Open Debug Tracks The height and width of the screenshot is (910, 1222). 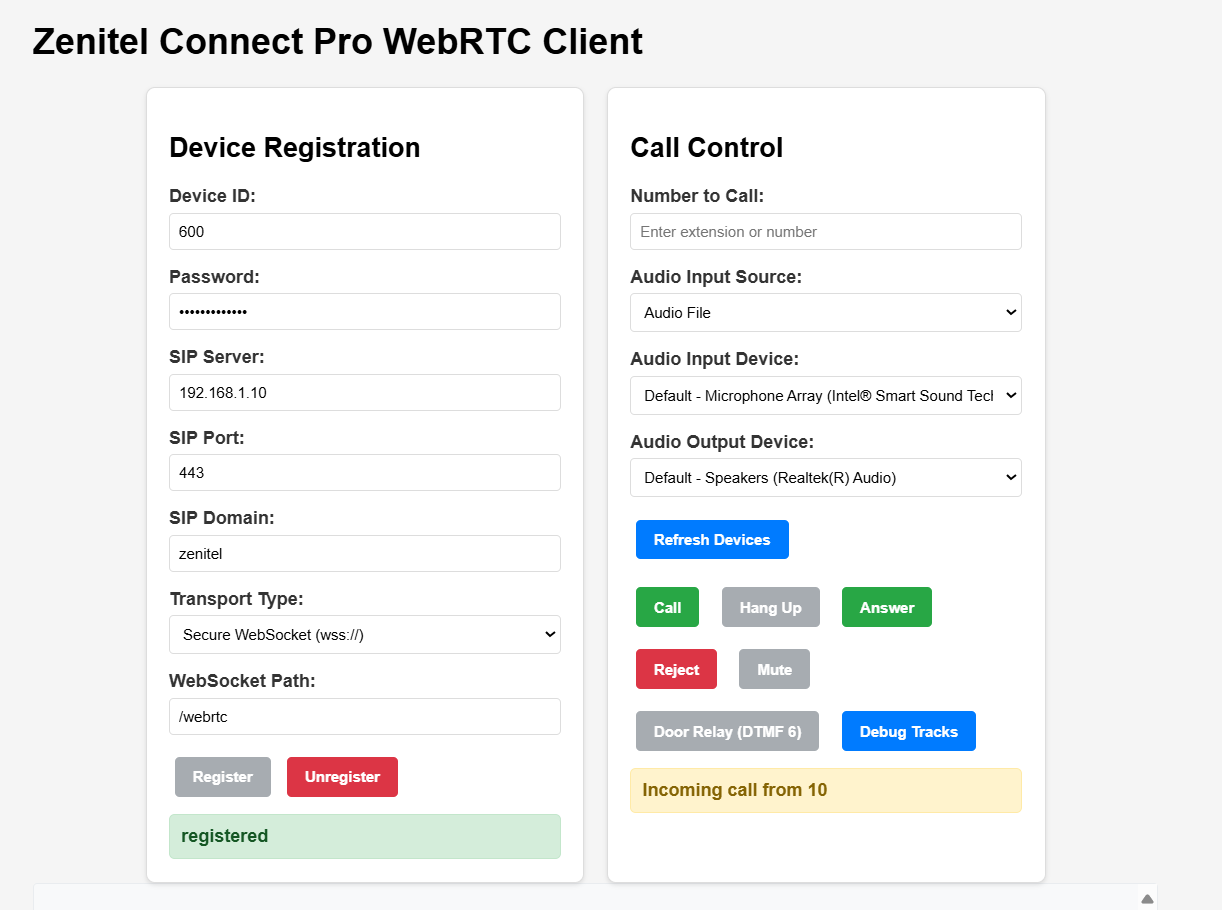908,731
